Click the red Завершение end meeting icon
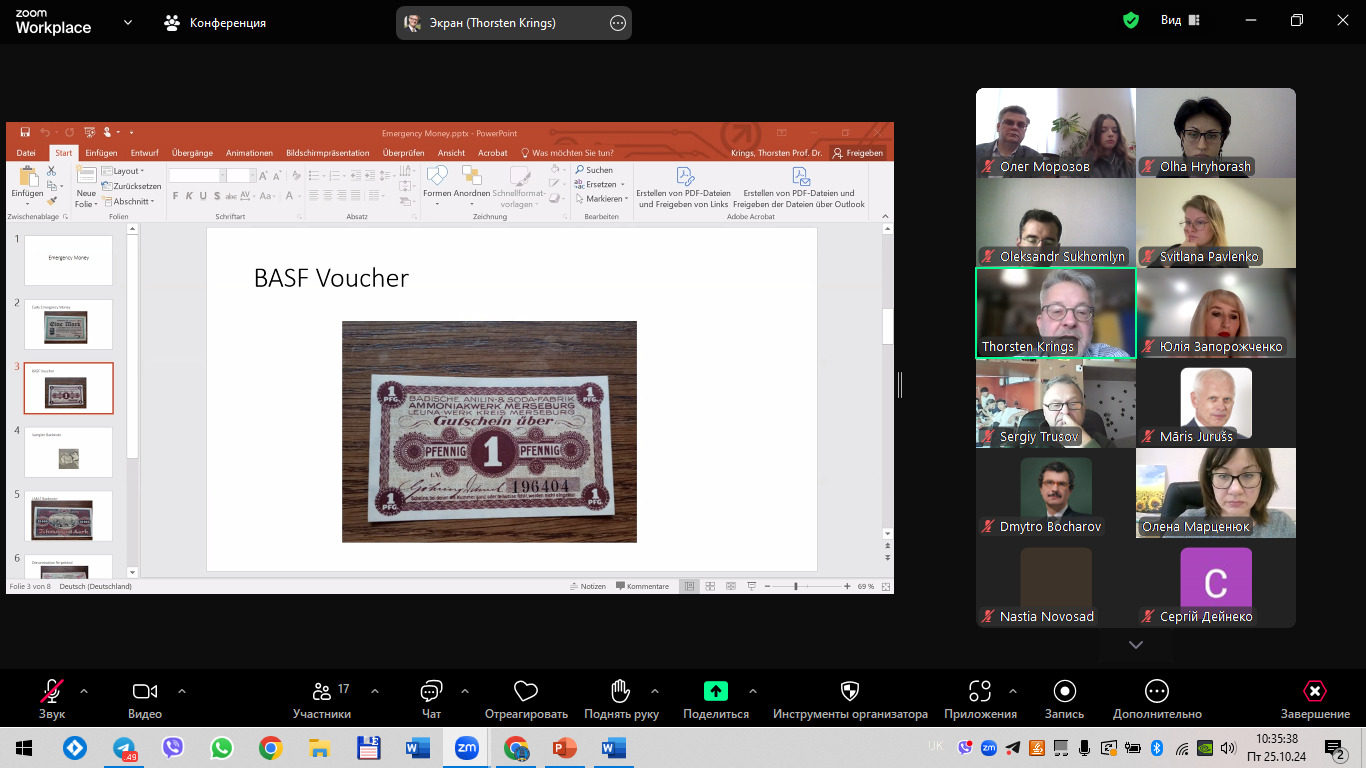The image size is (1366, 768). pos(1315,691)
